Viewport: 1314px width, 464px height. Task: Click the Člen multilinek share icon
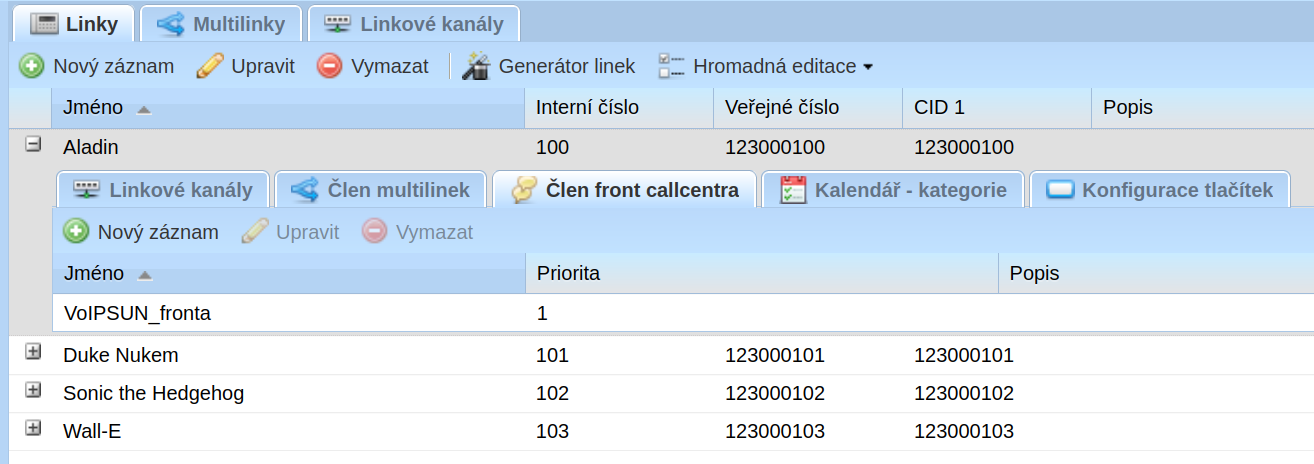304,190
